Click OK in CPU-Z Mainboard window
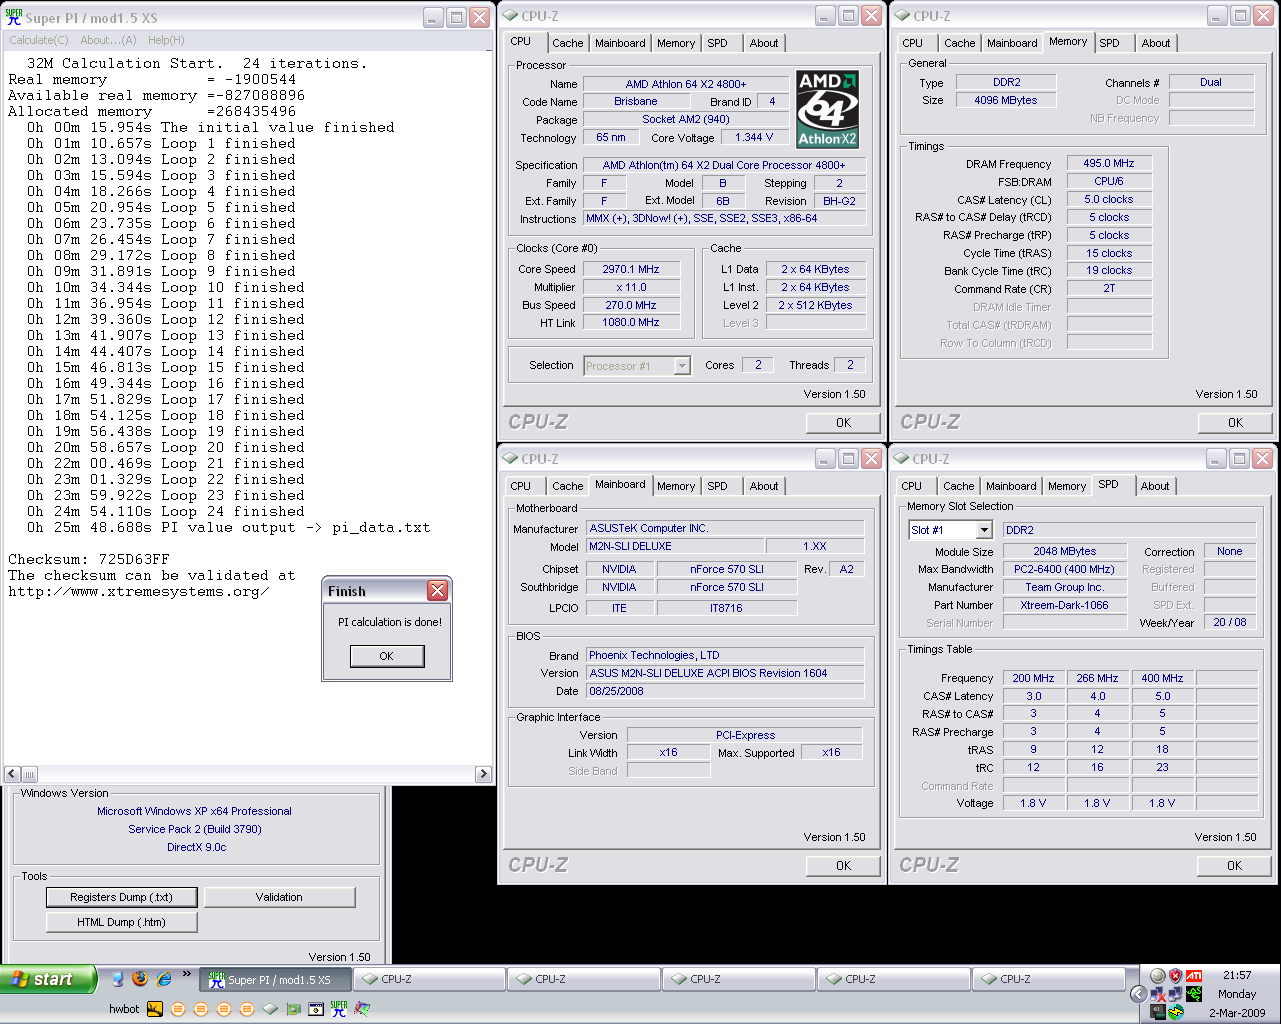This screenshot has width=1281, height=1024. point(843,865)
